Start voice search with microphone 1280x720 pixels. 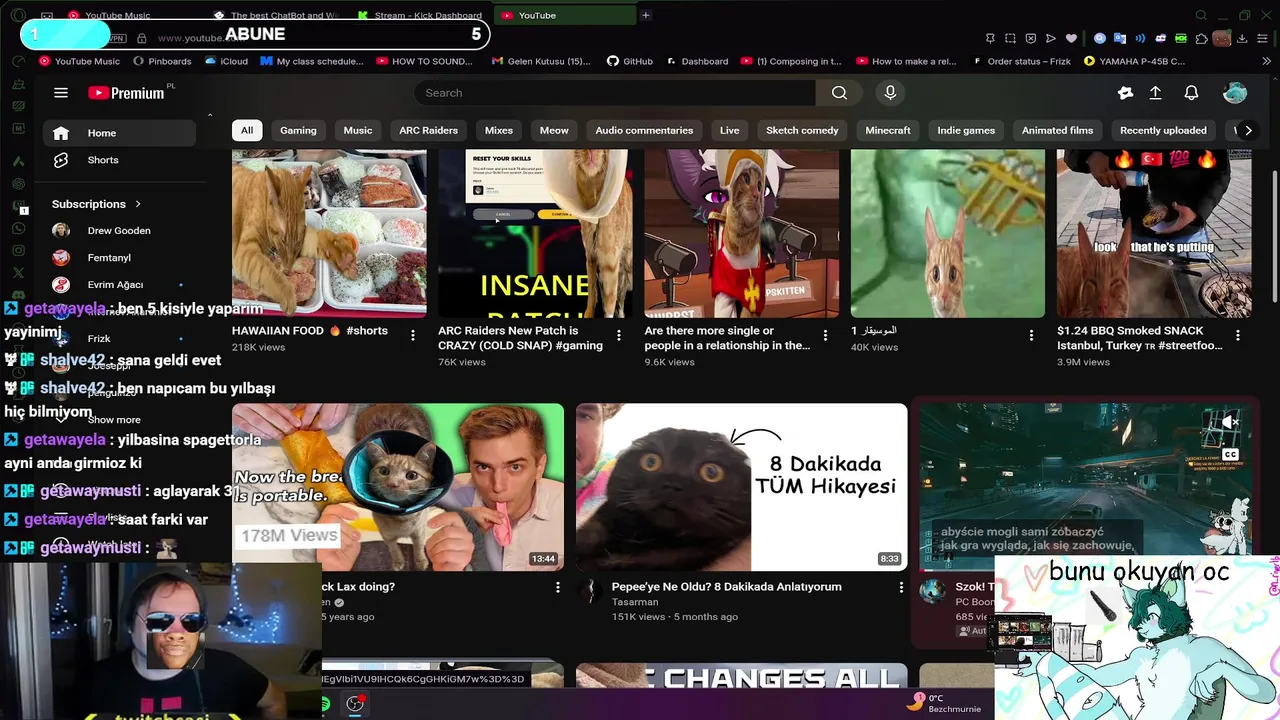pyautogui.click(x=890, y=93)
